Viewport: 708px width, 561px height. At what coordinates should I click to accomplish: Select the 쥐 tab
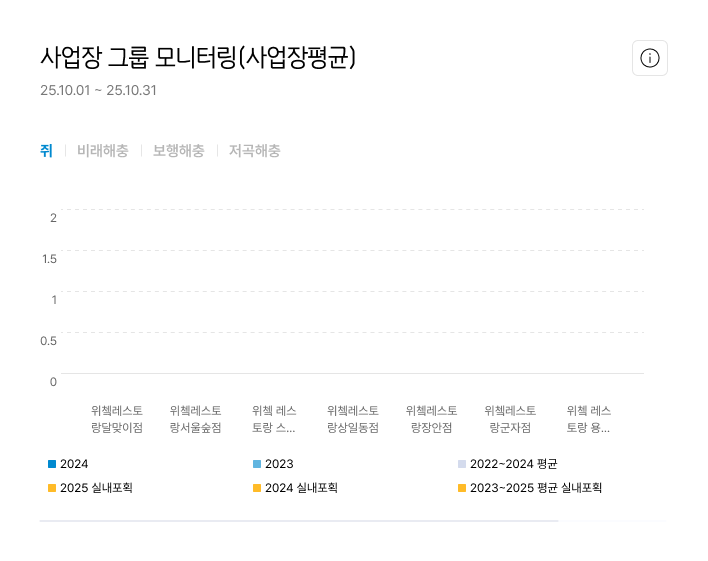point(46,151)
